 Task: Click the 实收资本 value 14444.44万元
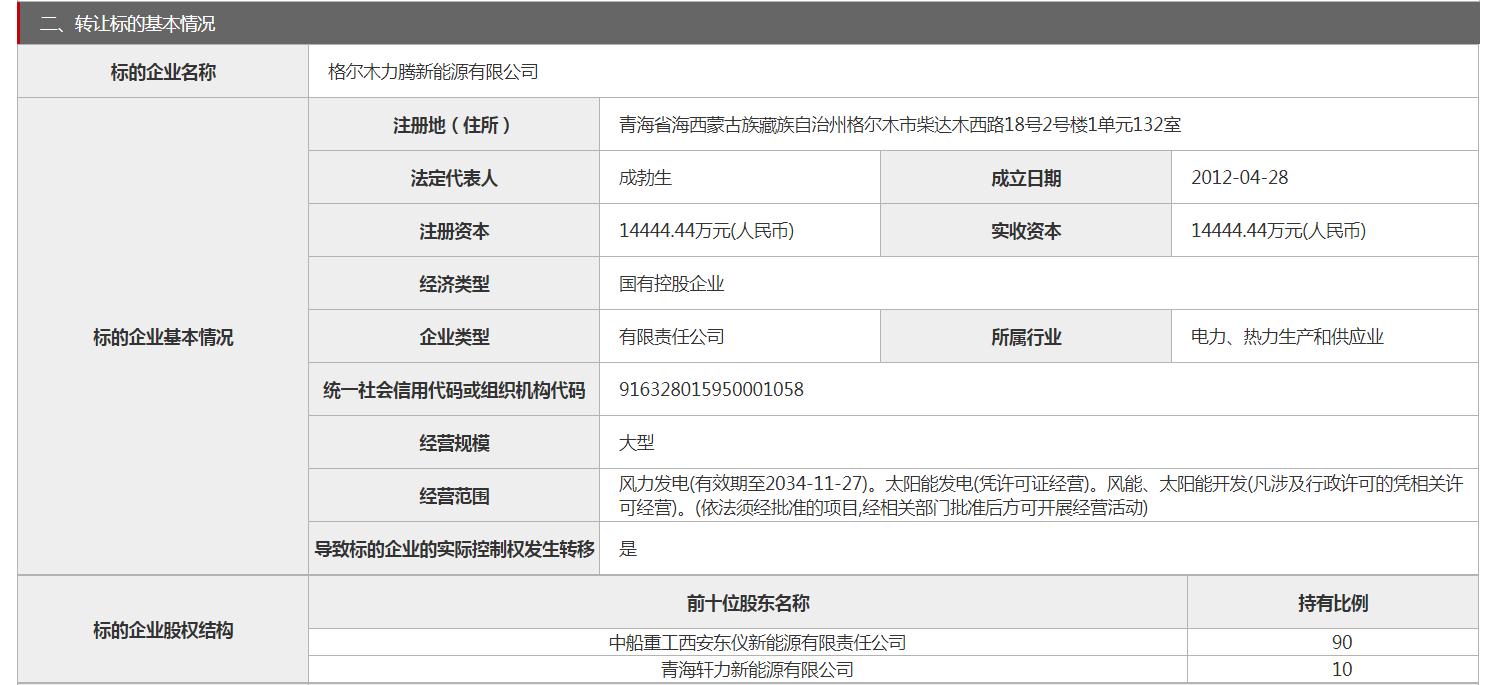[1278, 231]
